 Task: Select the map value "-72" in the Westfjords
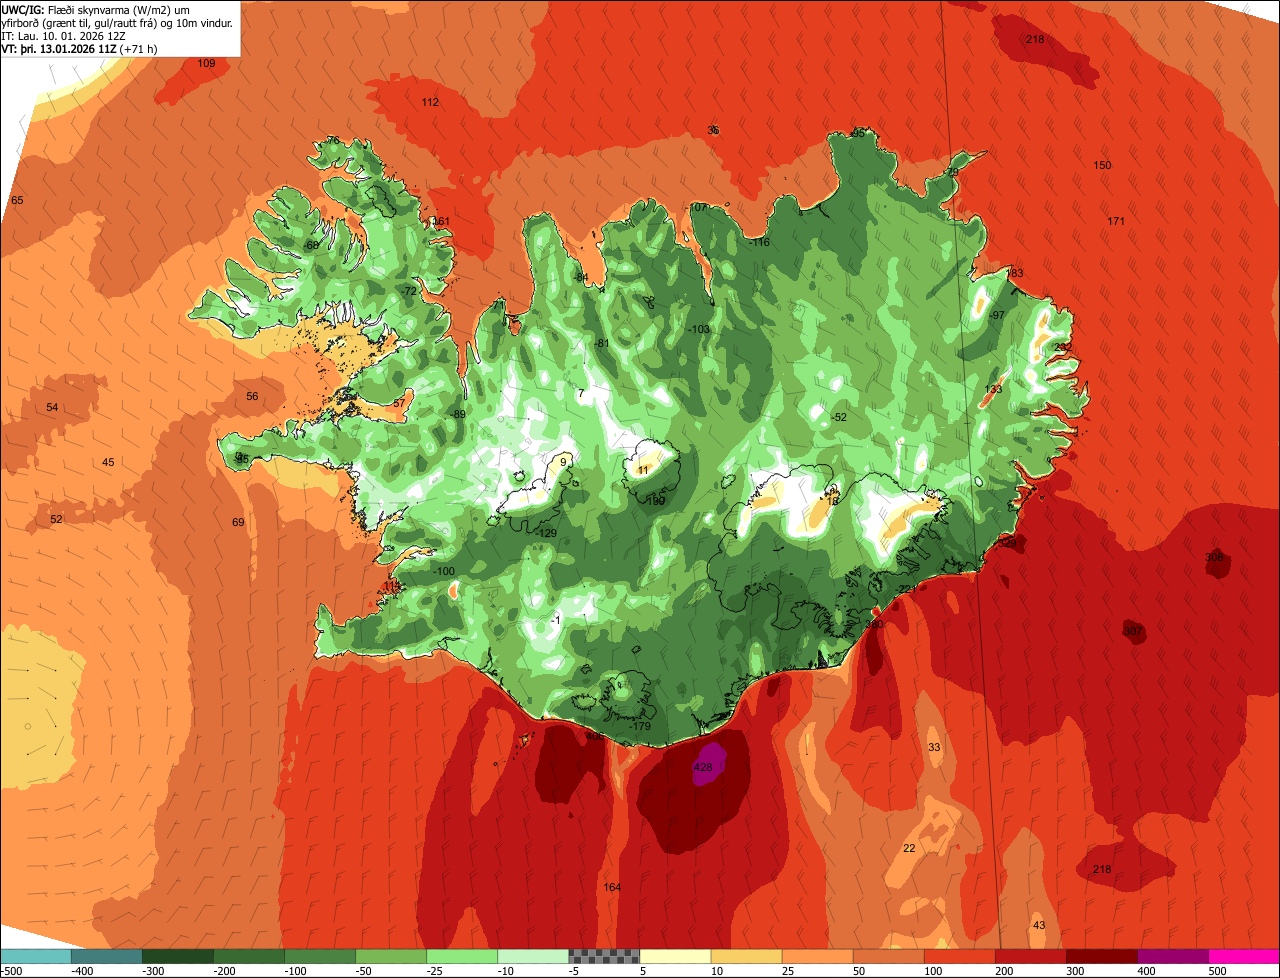408,291
